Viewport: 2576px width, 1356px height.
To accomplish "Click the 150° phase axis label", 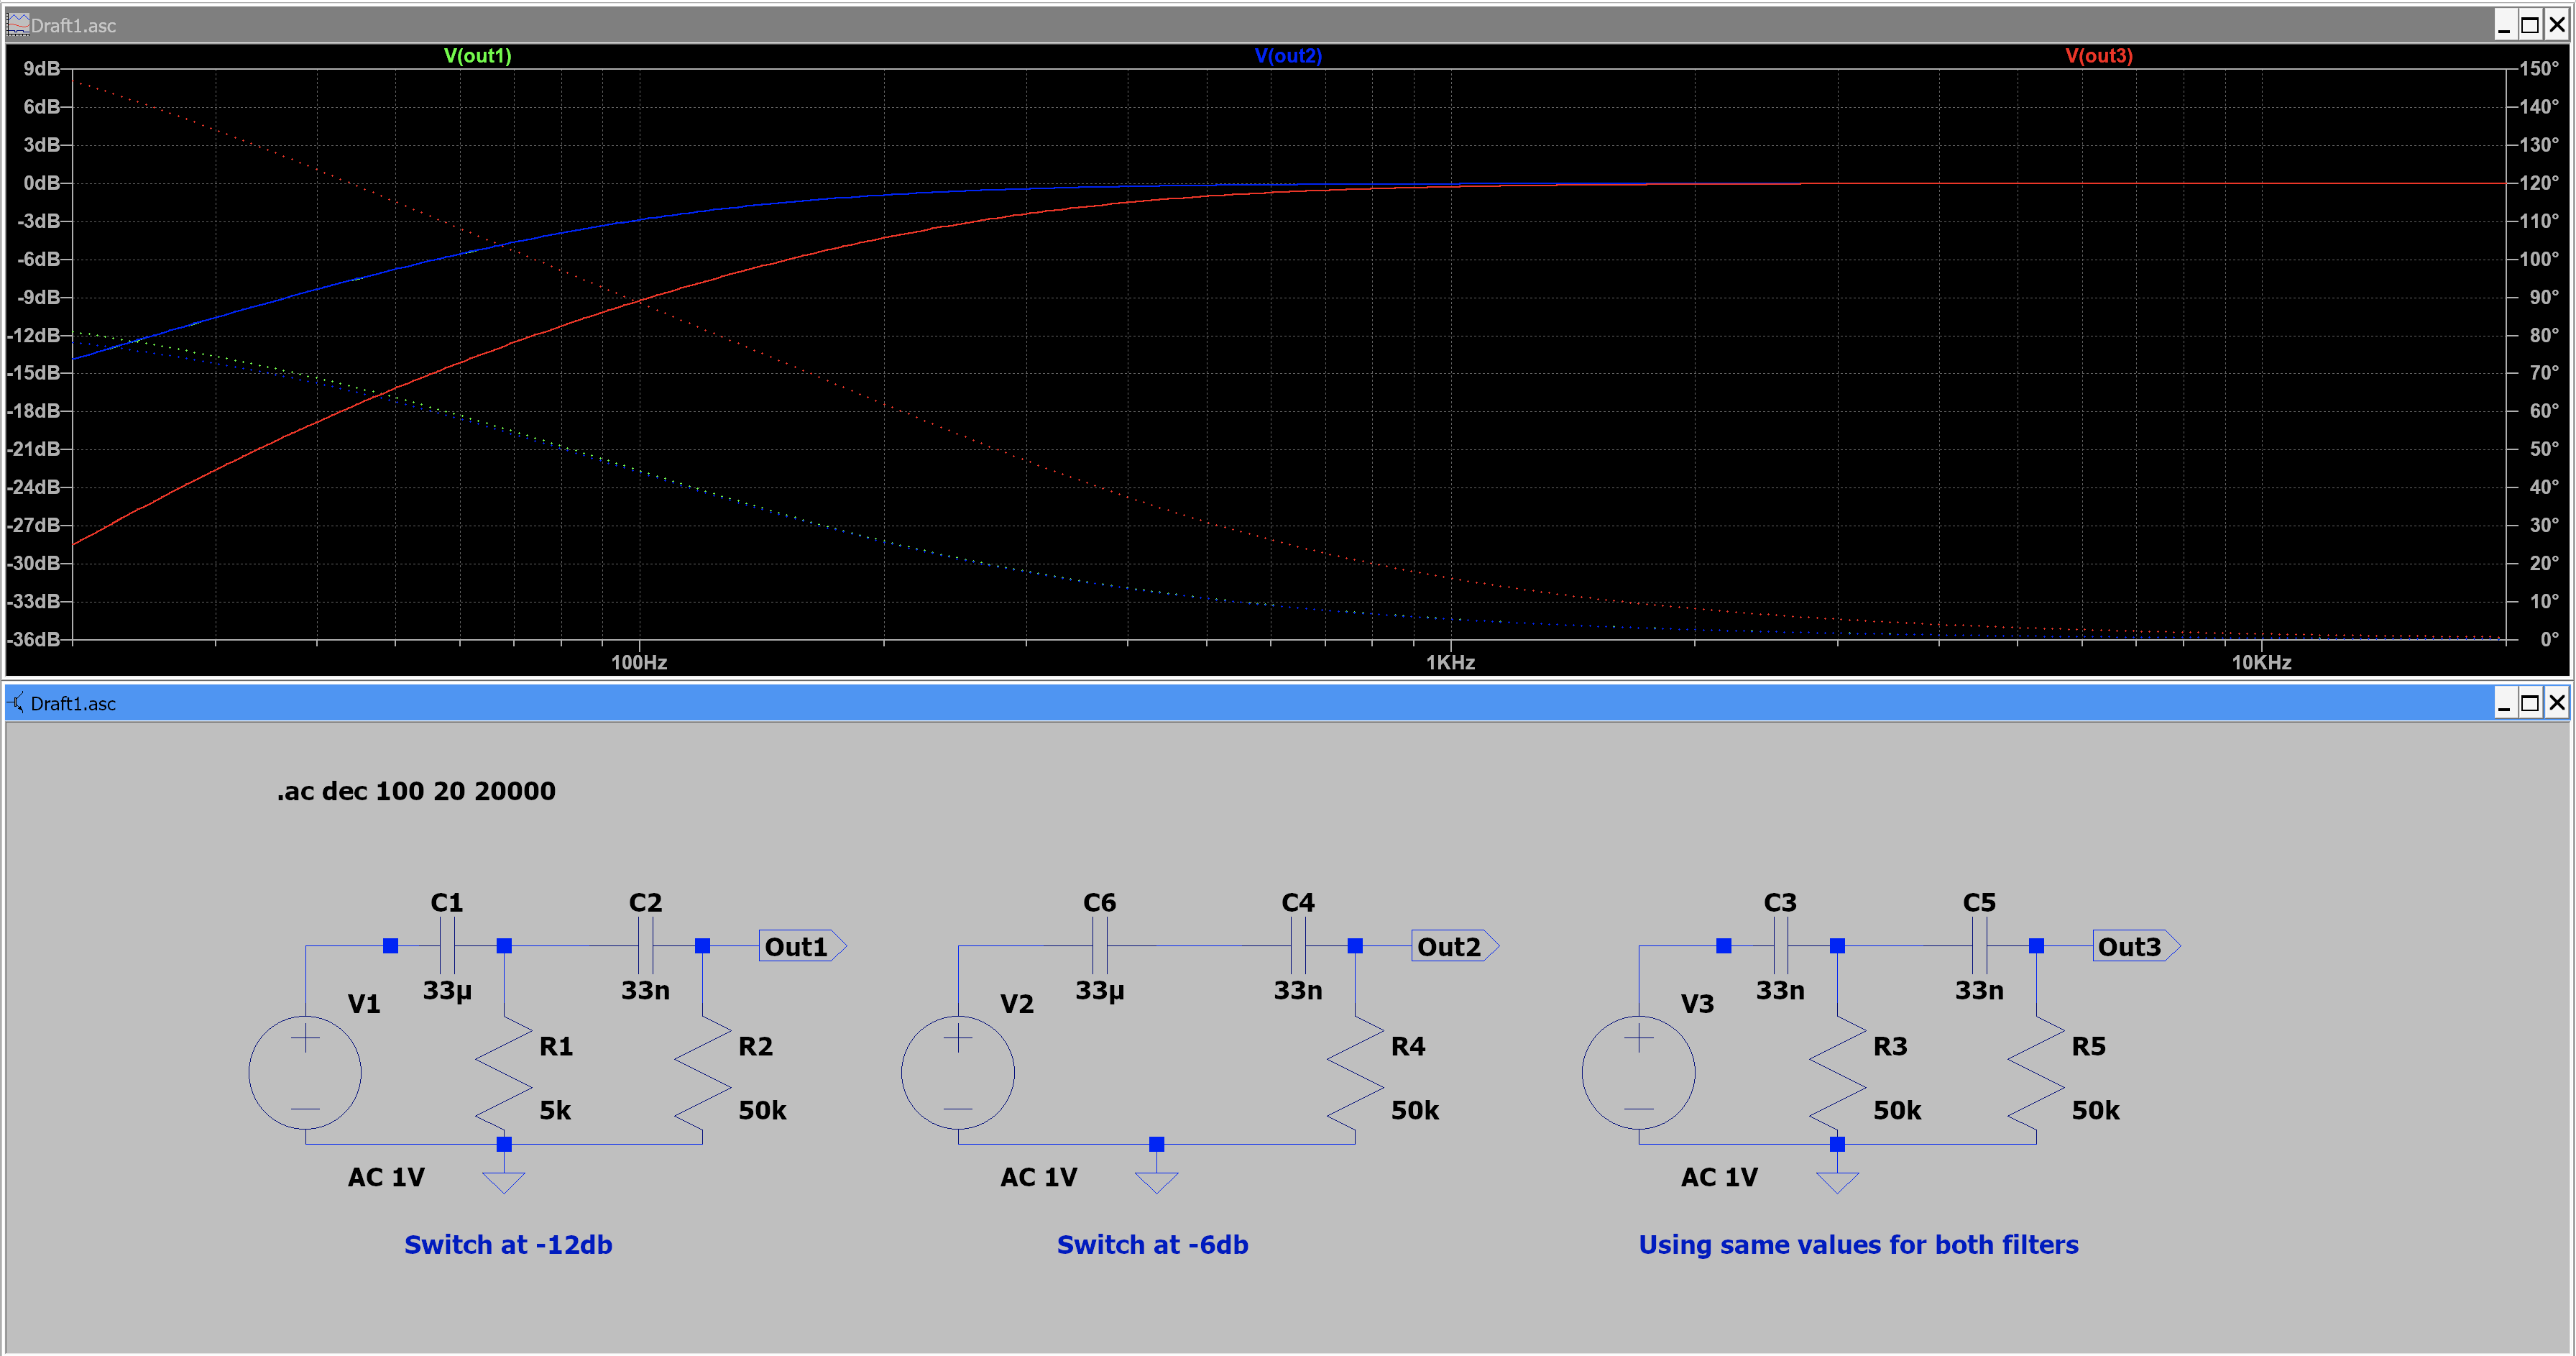I will pyautogui.click(x=2539, y=69).
